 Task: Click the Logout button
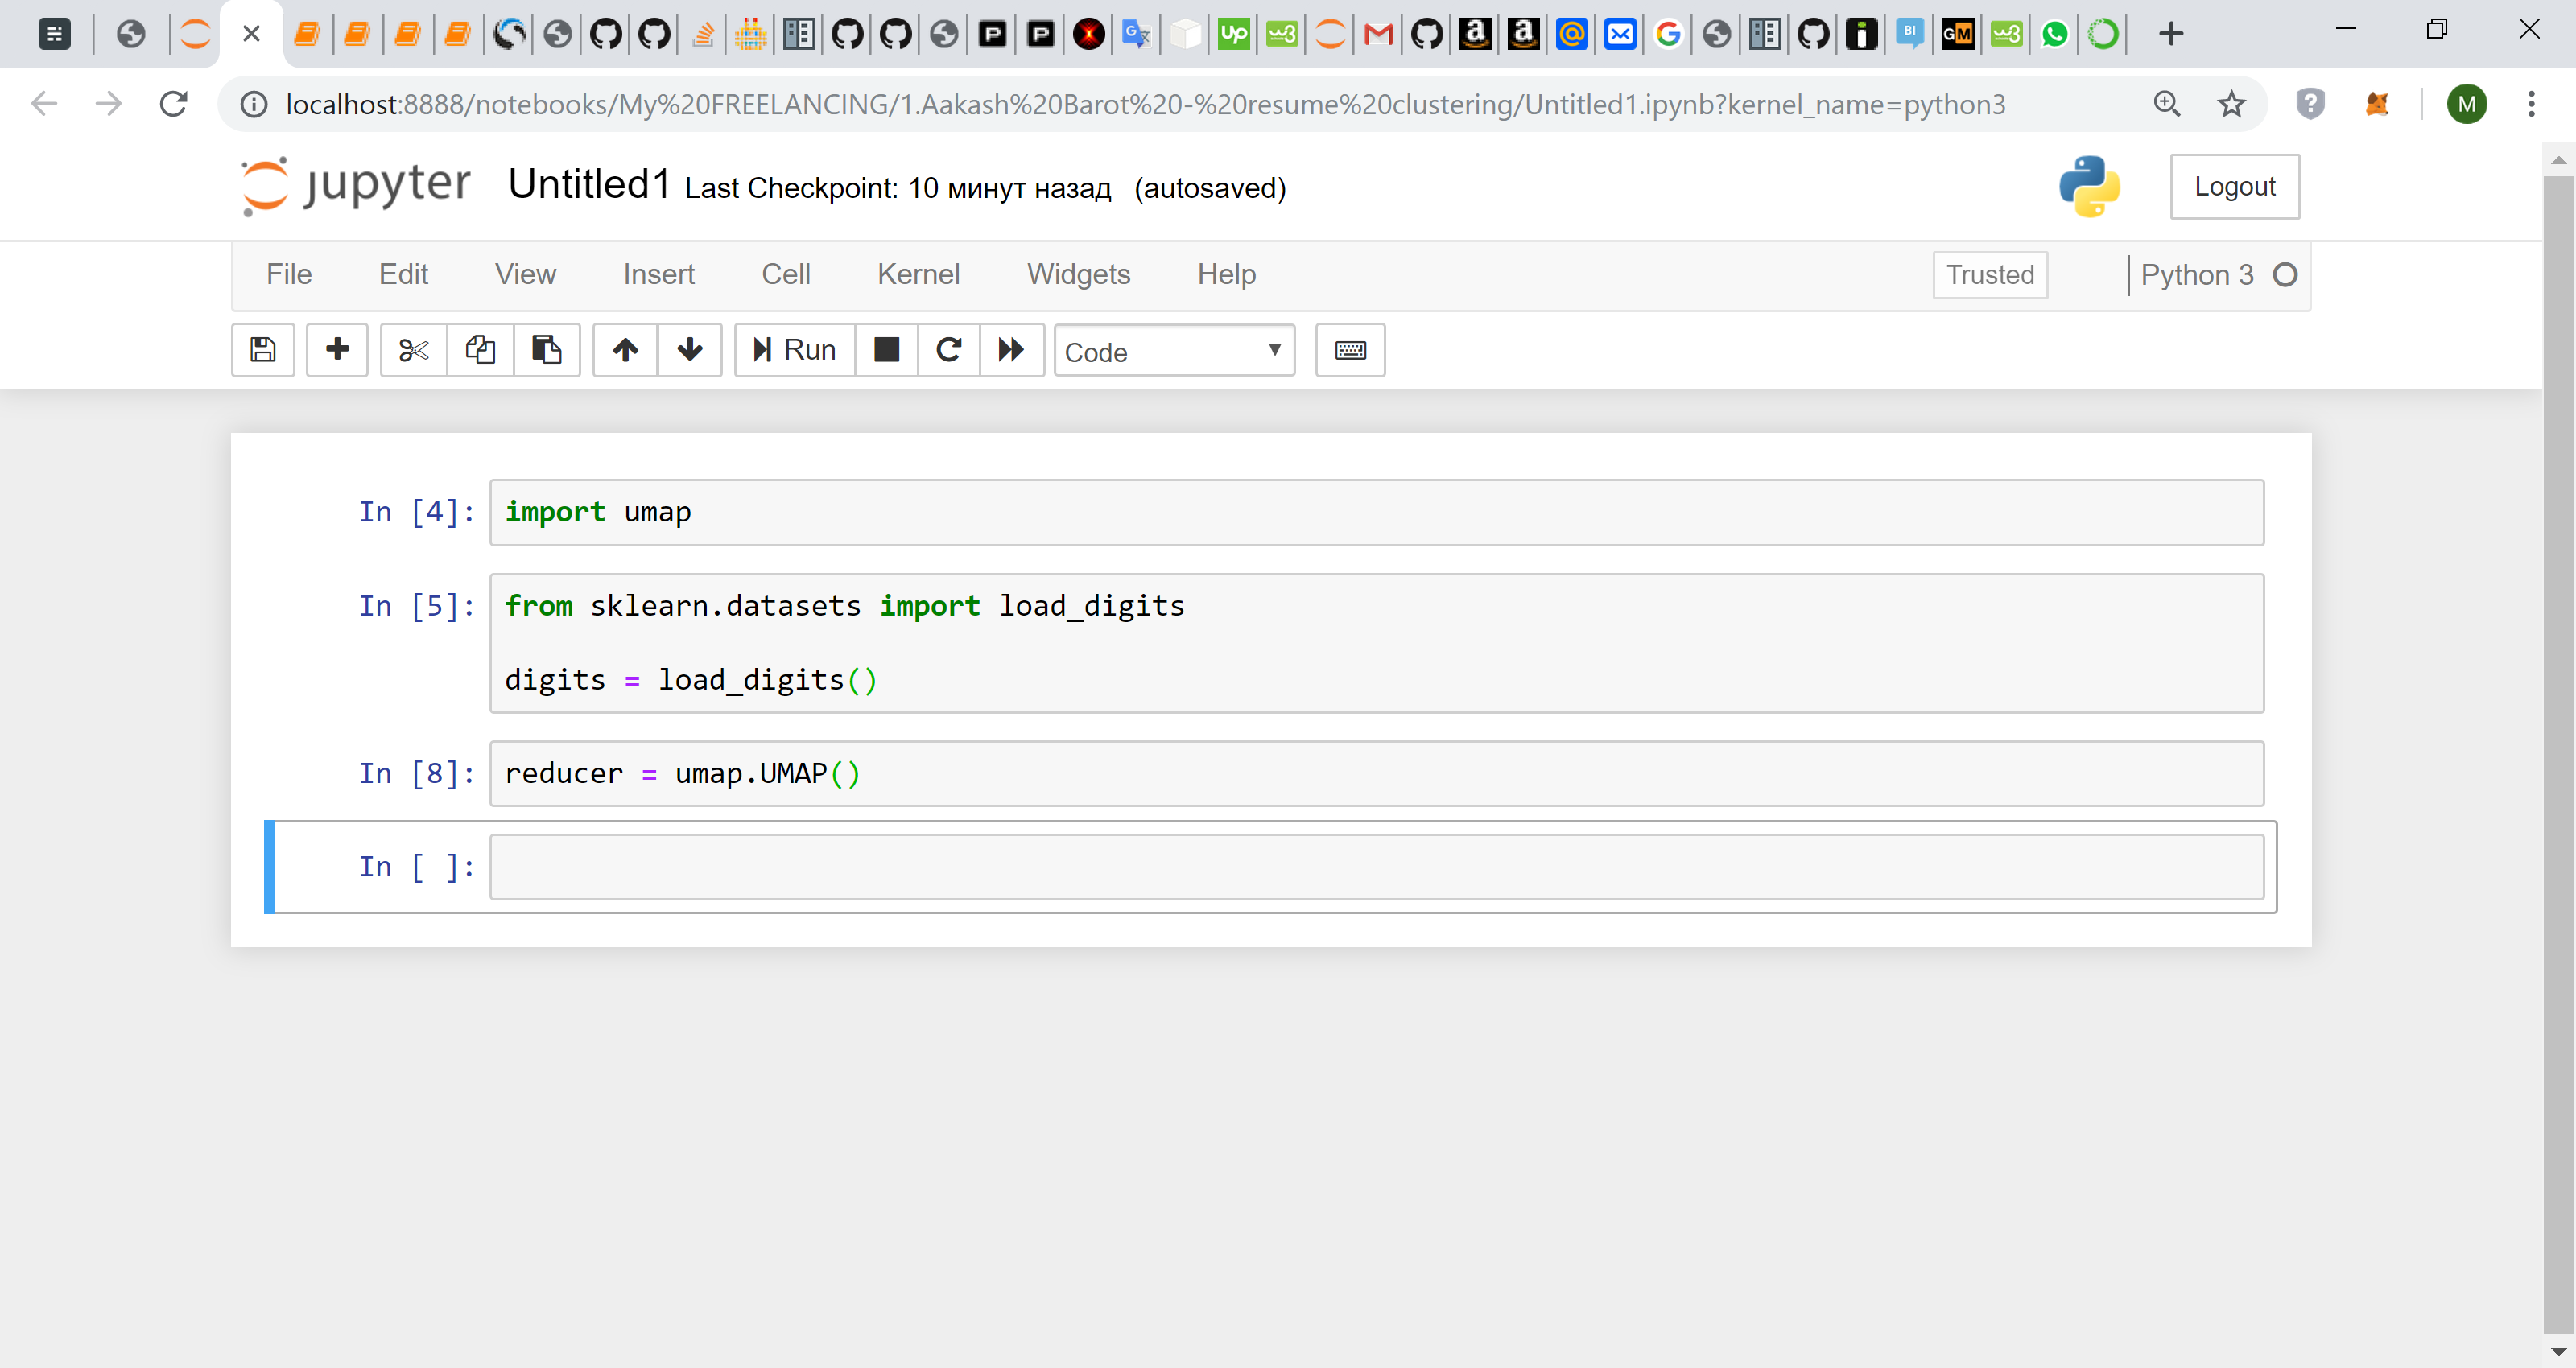coord(2235,186)
